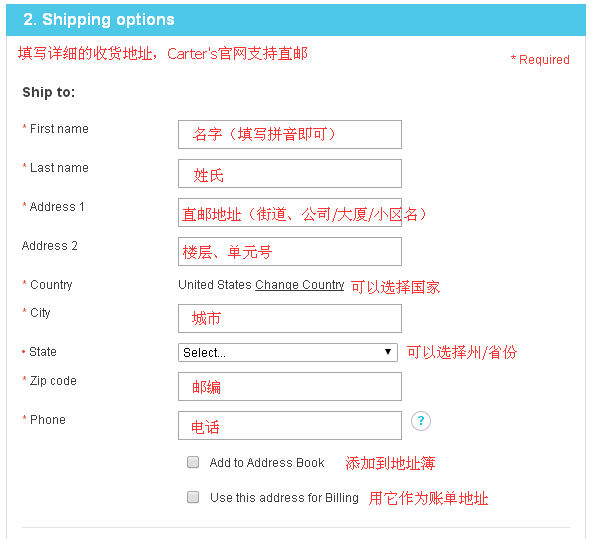Focus the City text field
Image resolution: width=595 pixels, height=539 pixels.
pos(290,318)
